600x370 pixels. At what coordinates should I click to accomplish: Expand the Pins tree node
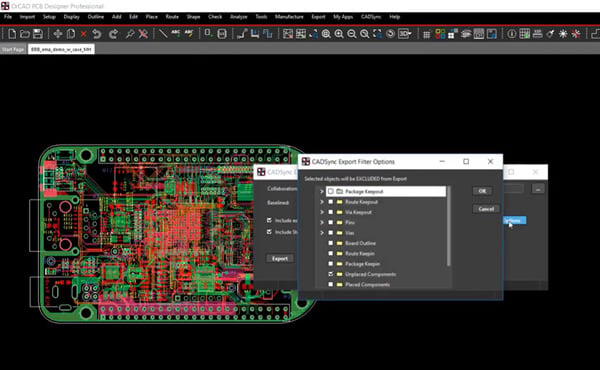tap(322, 222)
